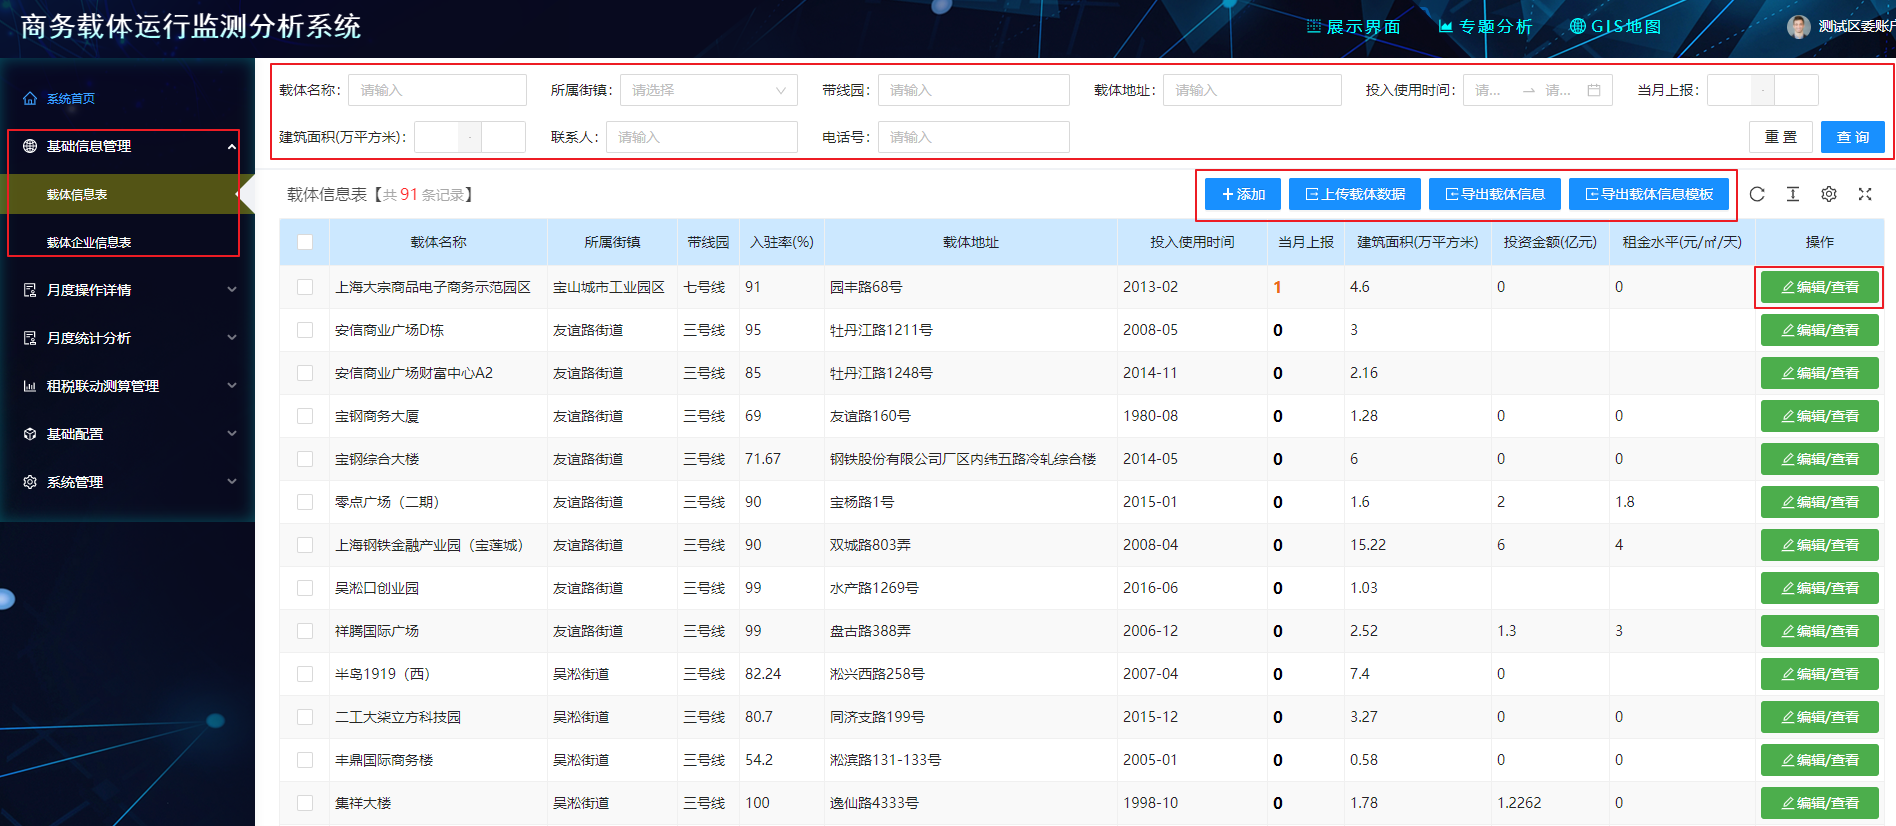
Task: Click the 载体名称 input field
Action: 437,90
